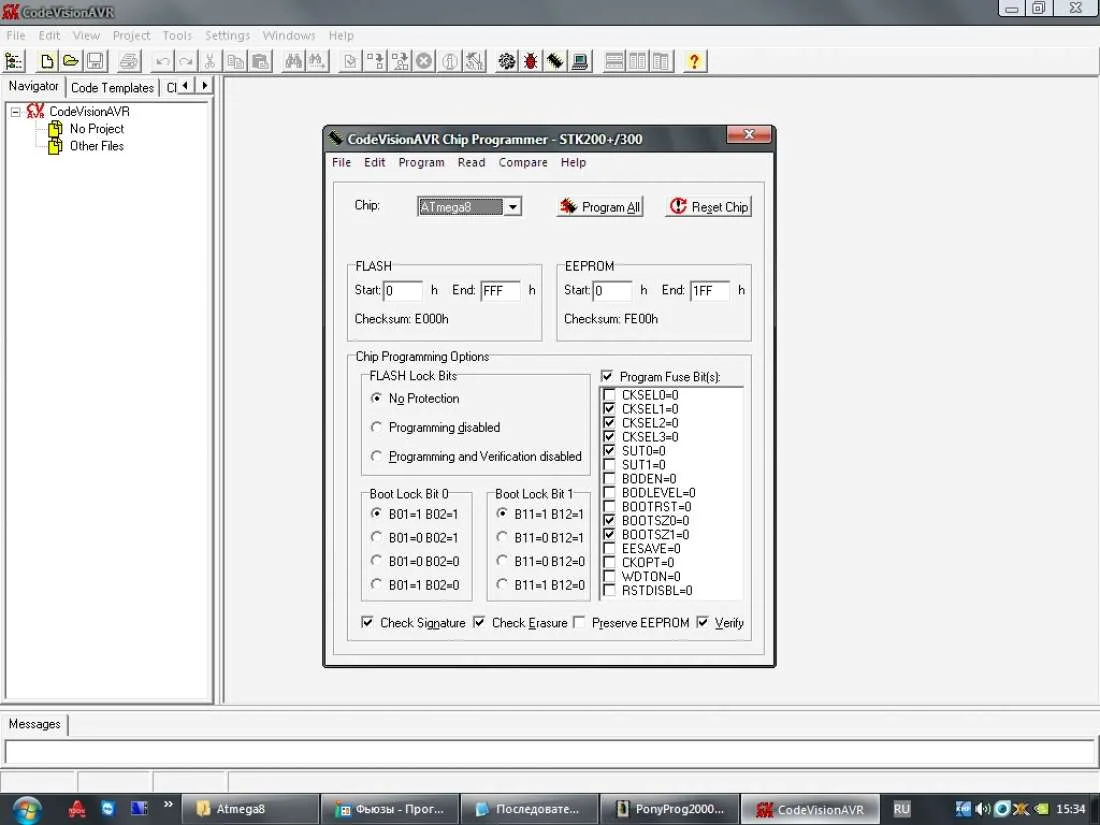Check the Preserve EEPROM option
Screen dimensions: 1100x825
click(x=579, y=622)
